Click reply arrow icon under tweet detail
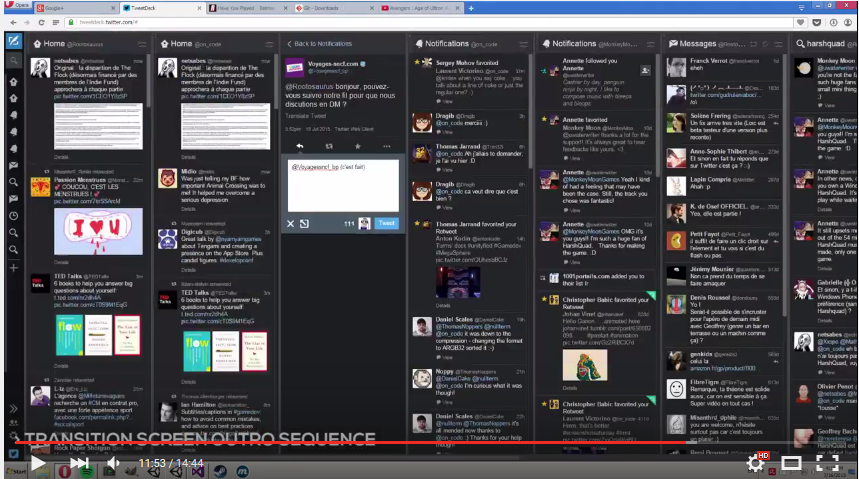This screenshot has height=479, width=859. tap(300, 146)
